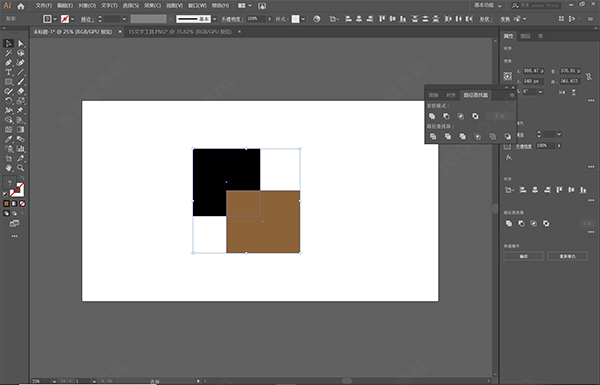Toggle constrain width and height proportions link
Screen dimensions: 600x385
pyautogui.click(x=589, y=76)
